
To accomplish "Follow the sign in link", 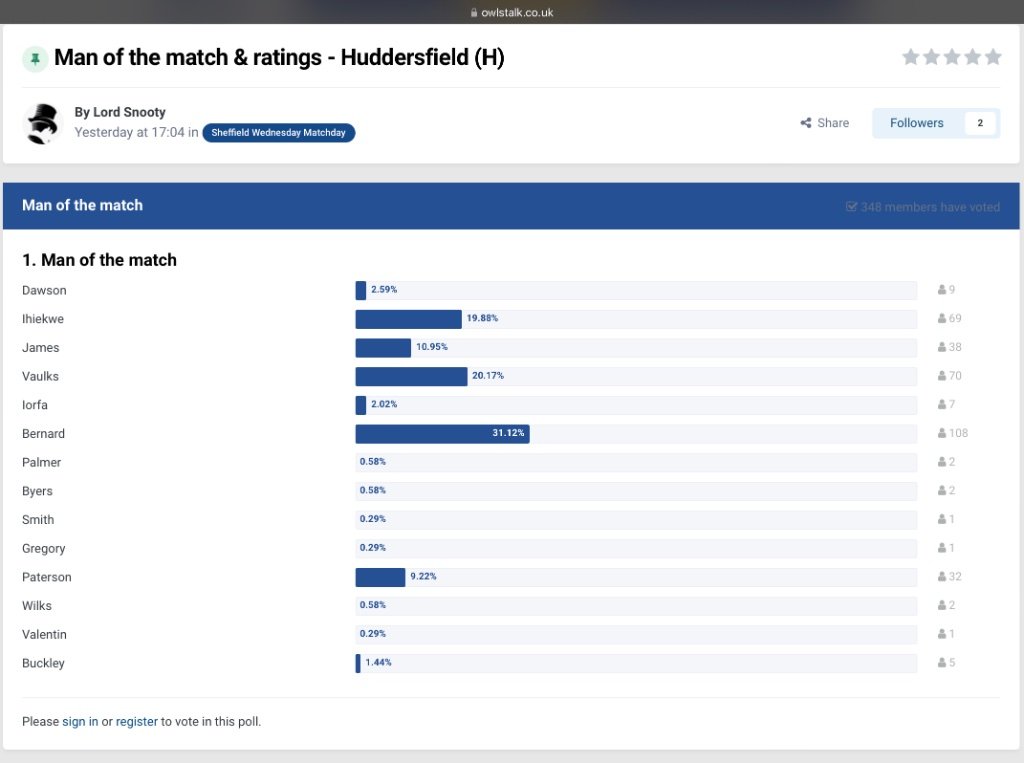I will (x=80, y=721).
